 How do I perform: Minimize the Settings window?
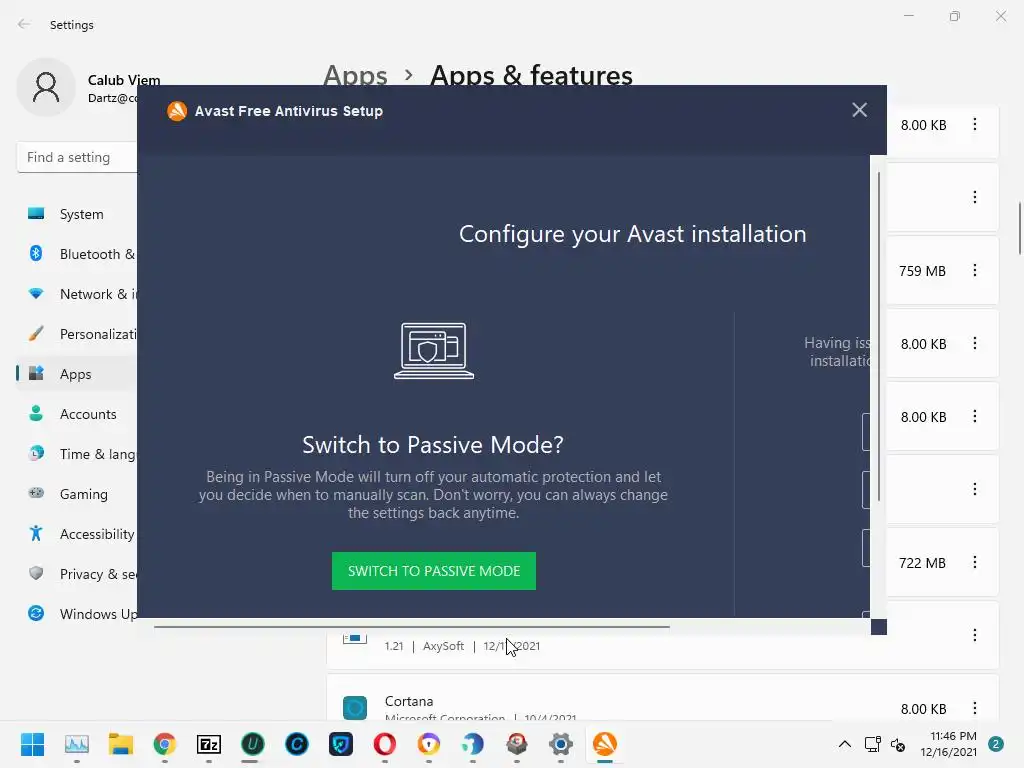(x=908, y=16)
